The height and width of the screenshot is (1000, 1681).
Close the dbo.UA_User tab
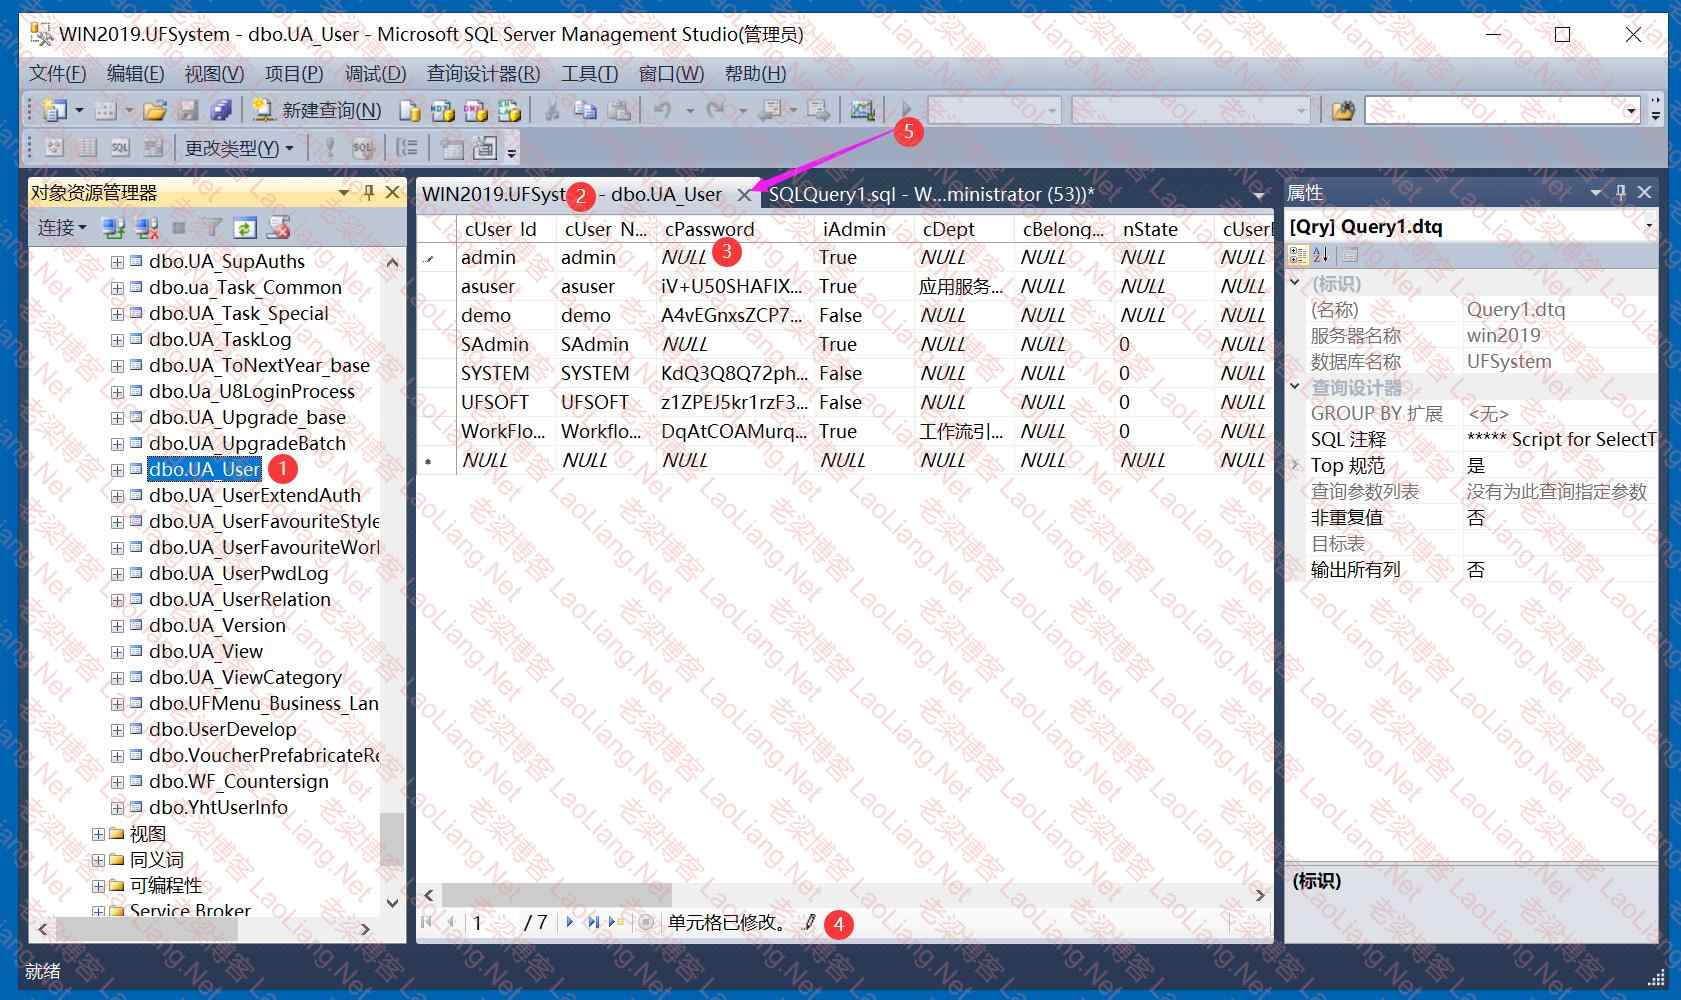(744, 195)
